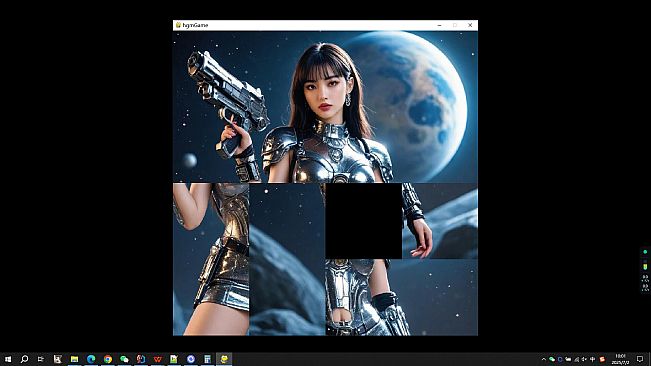Click the tile with the hand gripping the pistol
This screenshot has width=651, height=366.
click(x=211, y=145)
